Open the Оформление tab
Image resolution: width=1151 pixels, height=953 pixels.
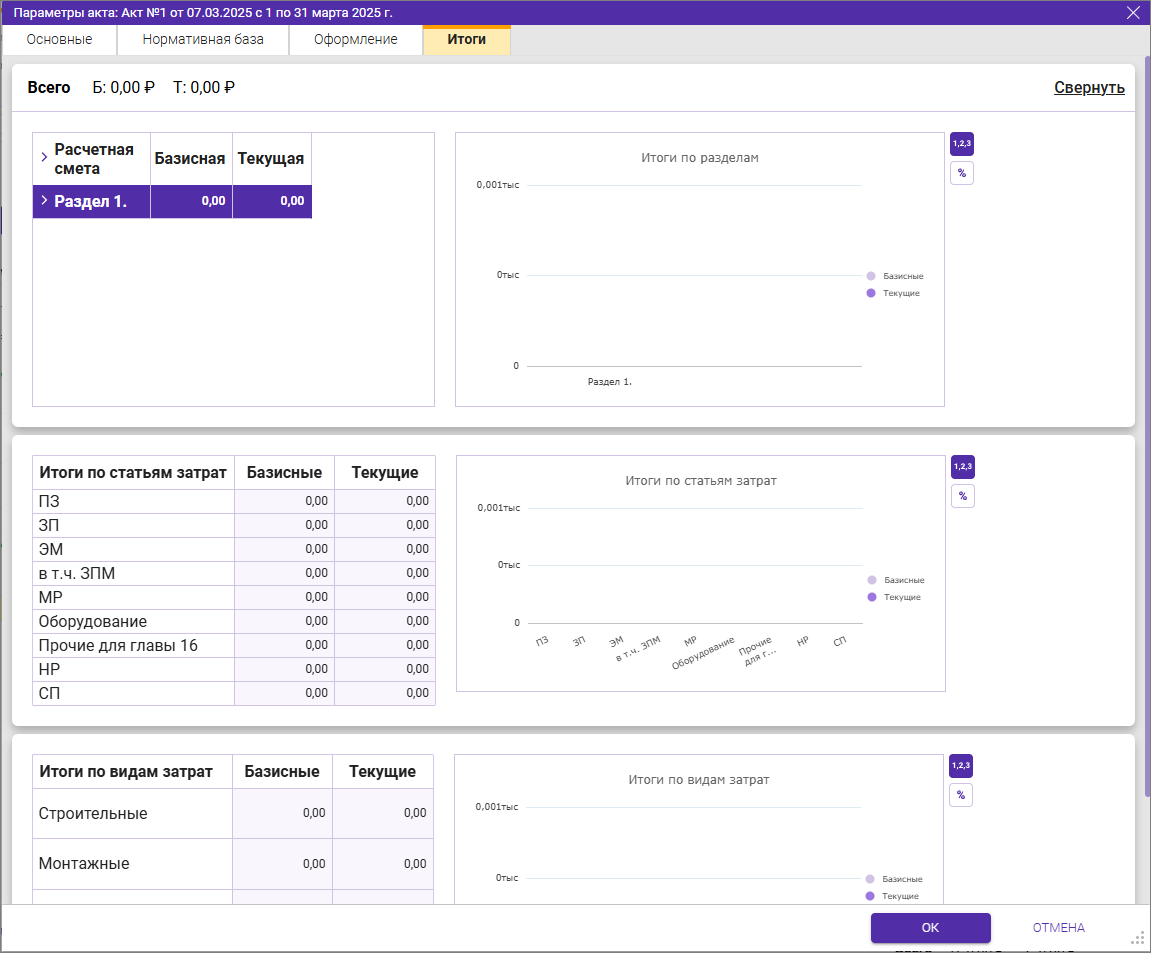tap(355, 40)
